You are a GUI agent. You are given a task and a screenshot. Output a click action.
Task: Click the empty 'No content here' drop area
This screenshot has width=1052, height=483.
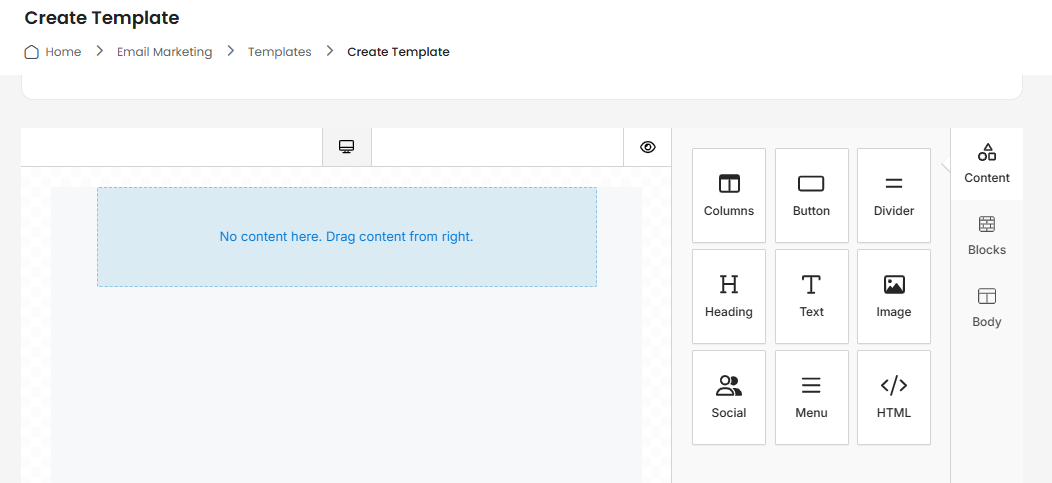pos(347,237)
